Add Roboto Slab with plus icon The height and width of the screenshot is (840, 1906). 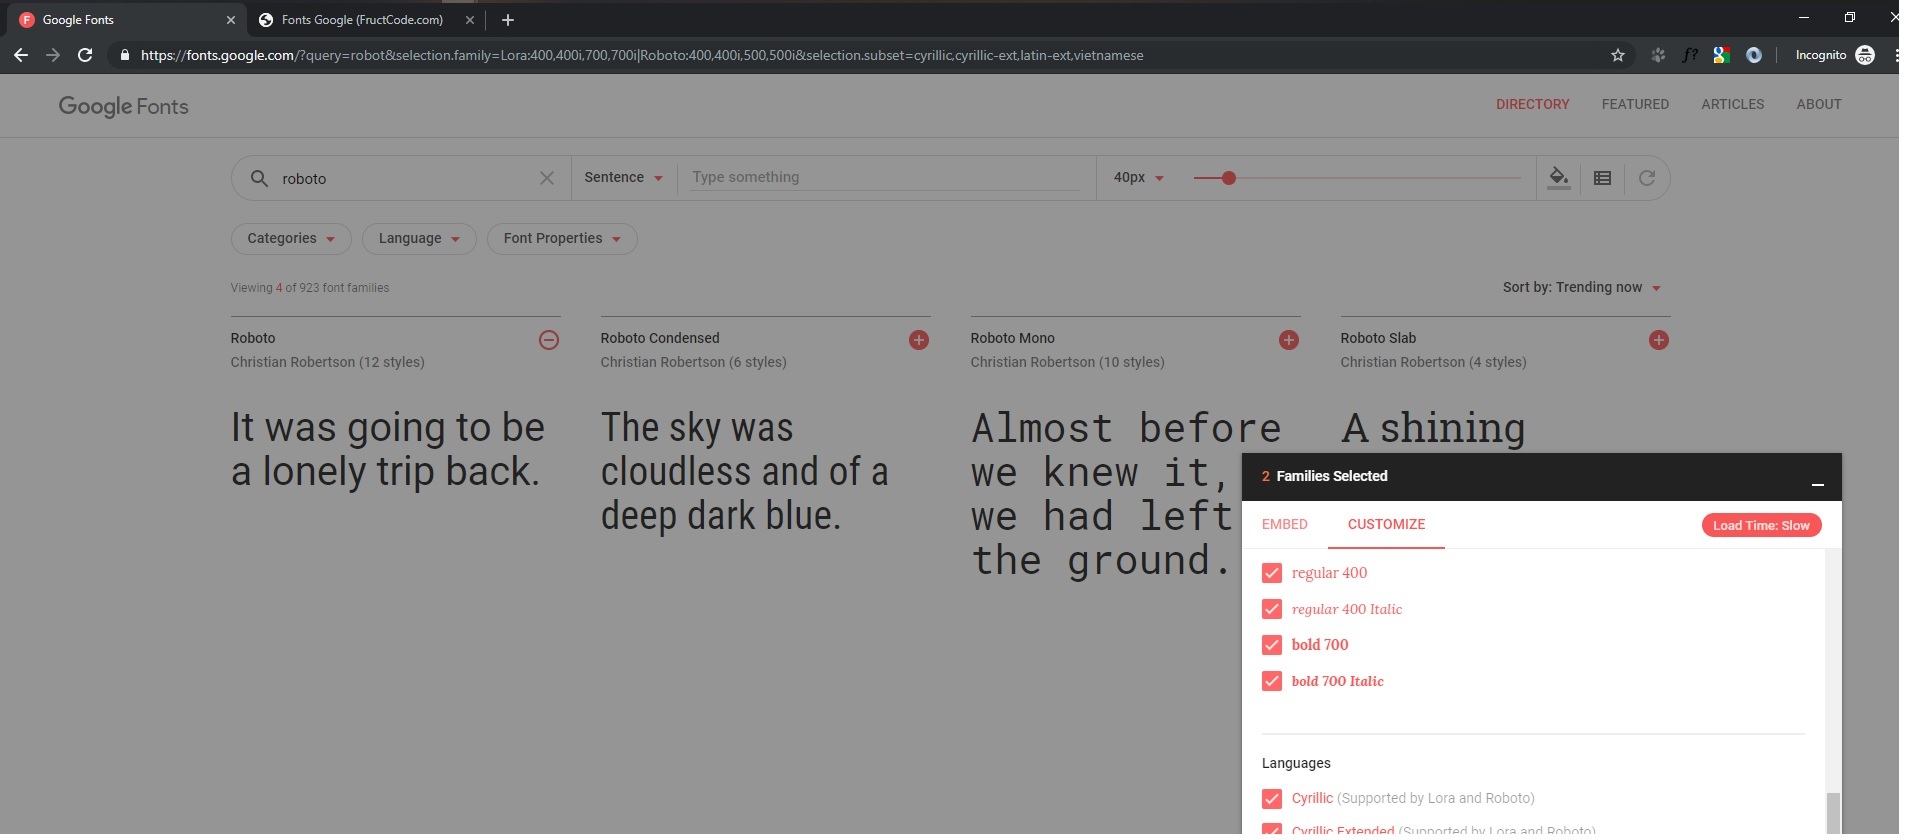(x=1658, y=340)
